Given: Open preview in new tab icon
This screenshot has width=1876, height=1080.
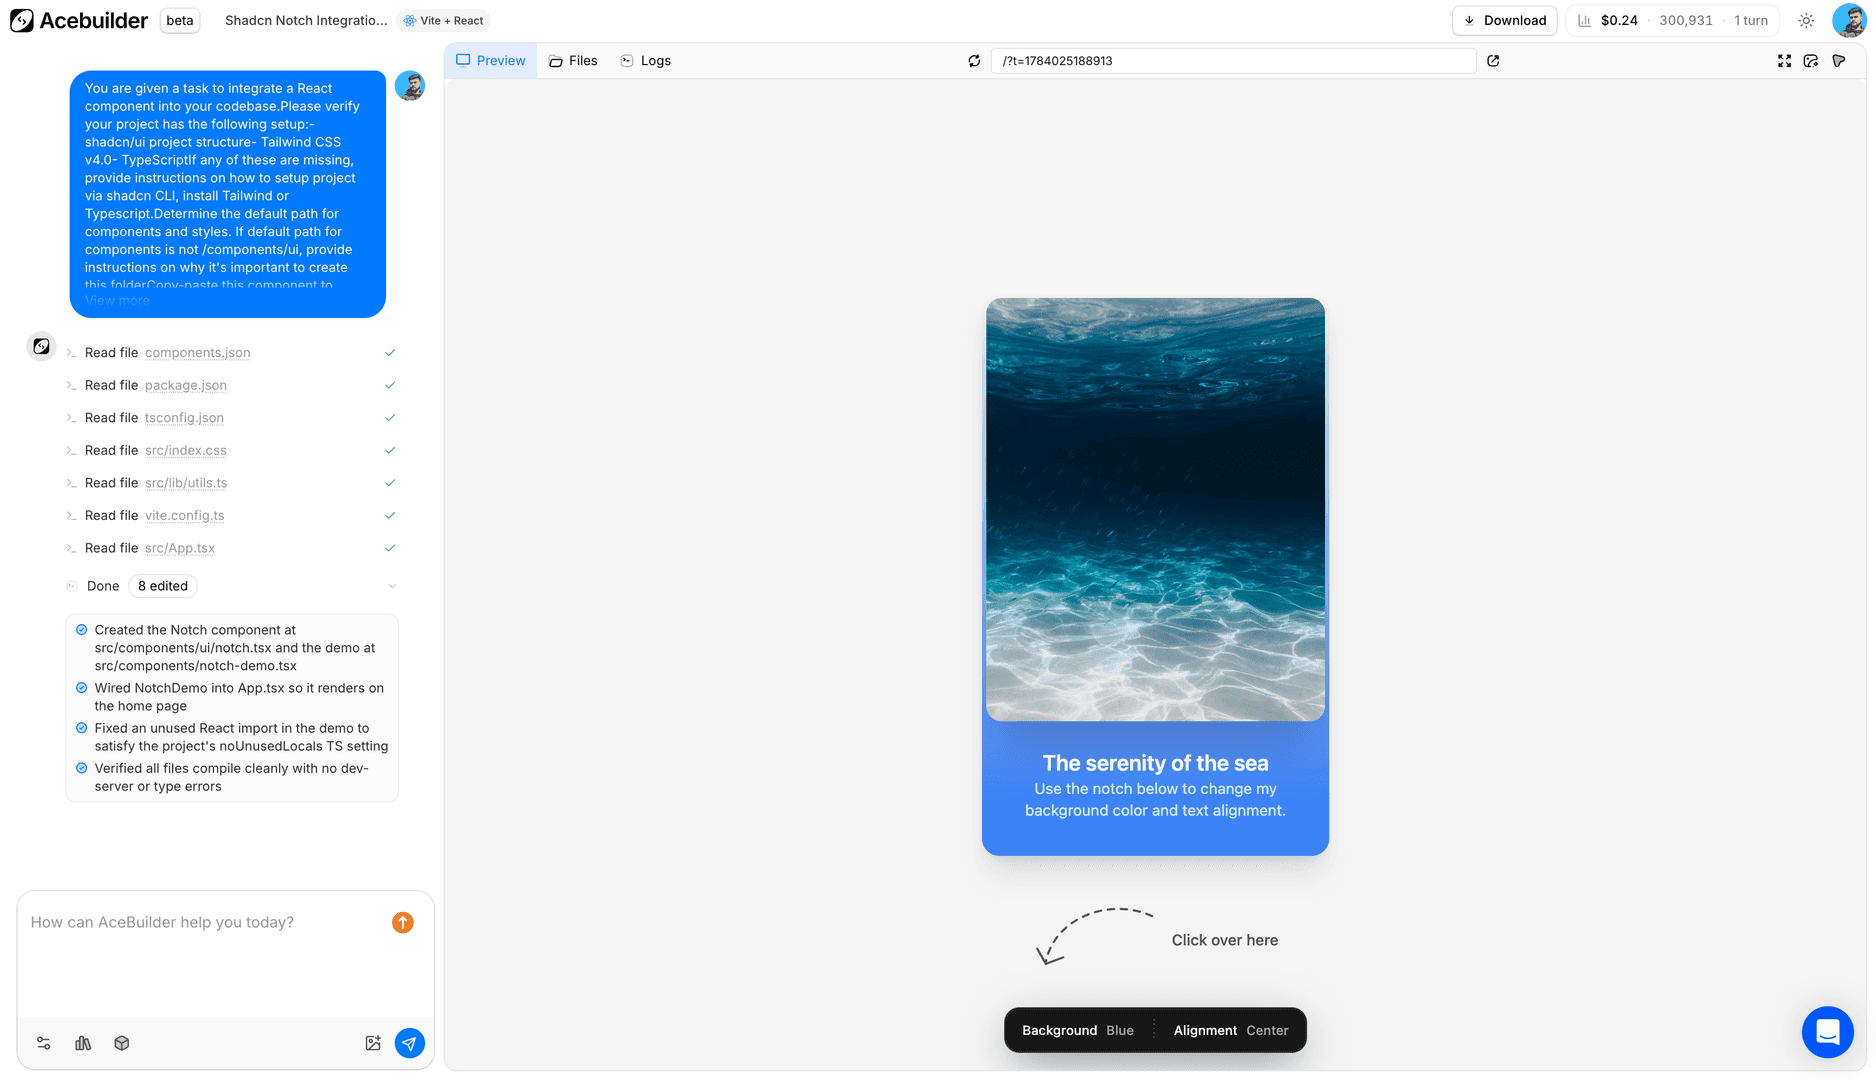Looking at the screenshot, I should pos(1493,61).
